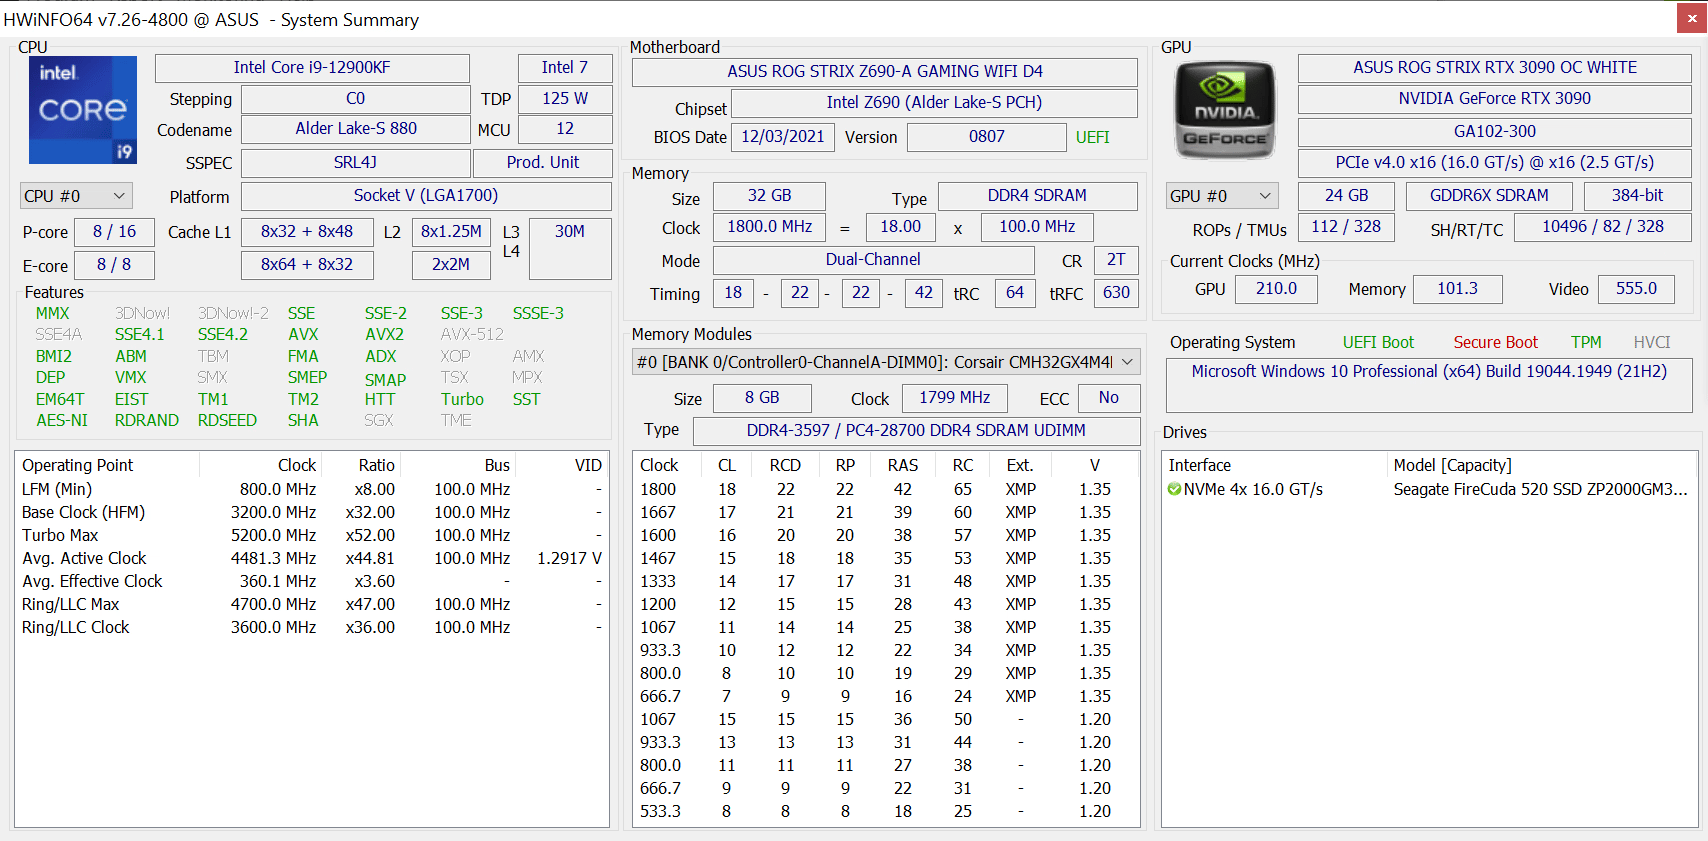The image size is (1708, 841).
Task: Expand the Memory Modules DIMM dropdown
Action: click(x=885, y=362)
